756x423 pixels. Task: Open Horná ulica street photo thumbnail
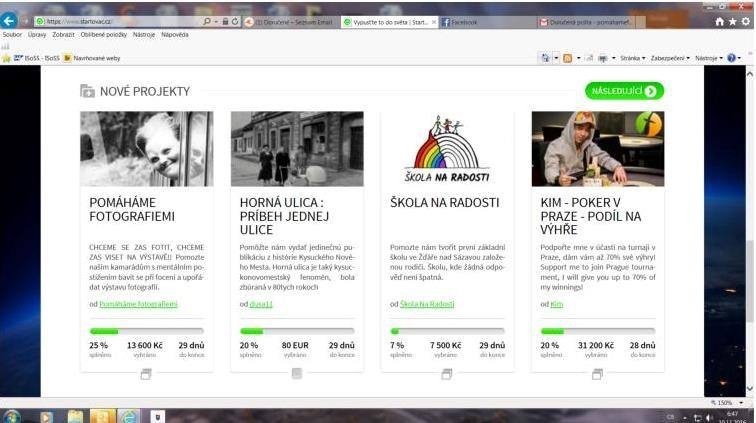pos(297,149)
